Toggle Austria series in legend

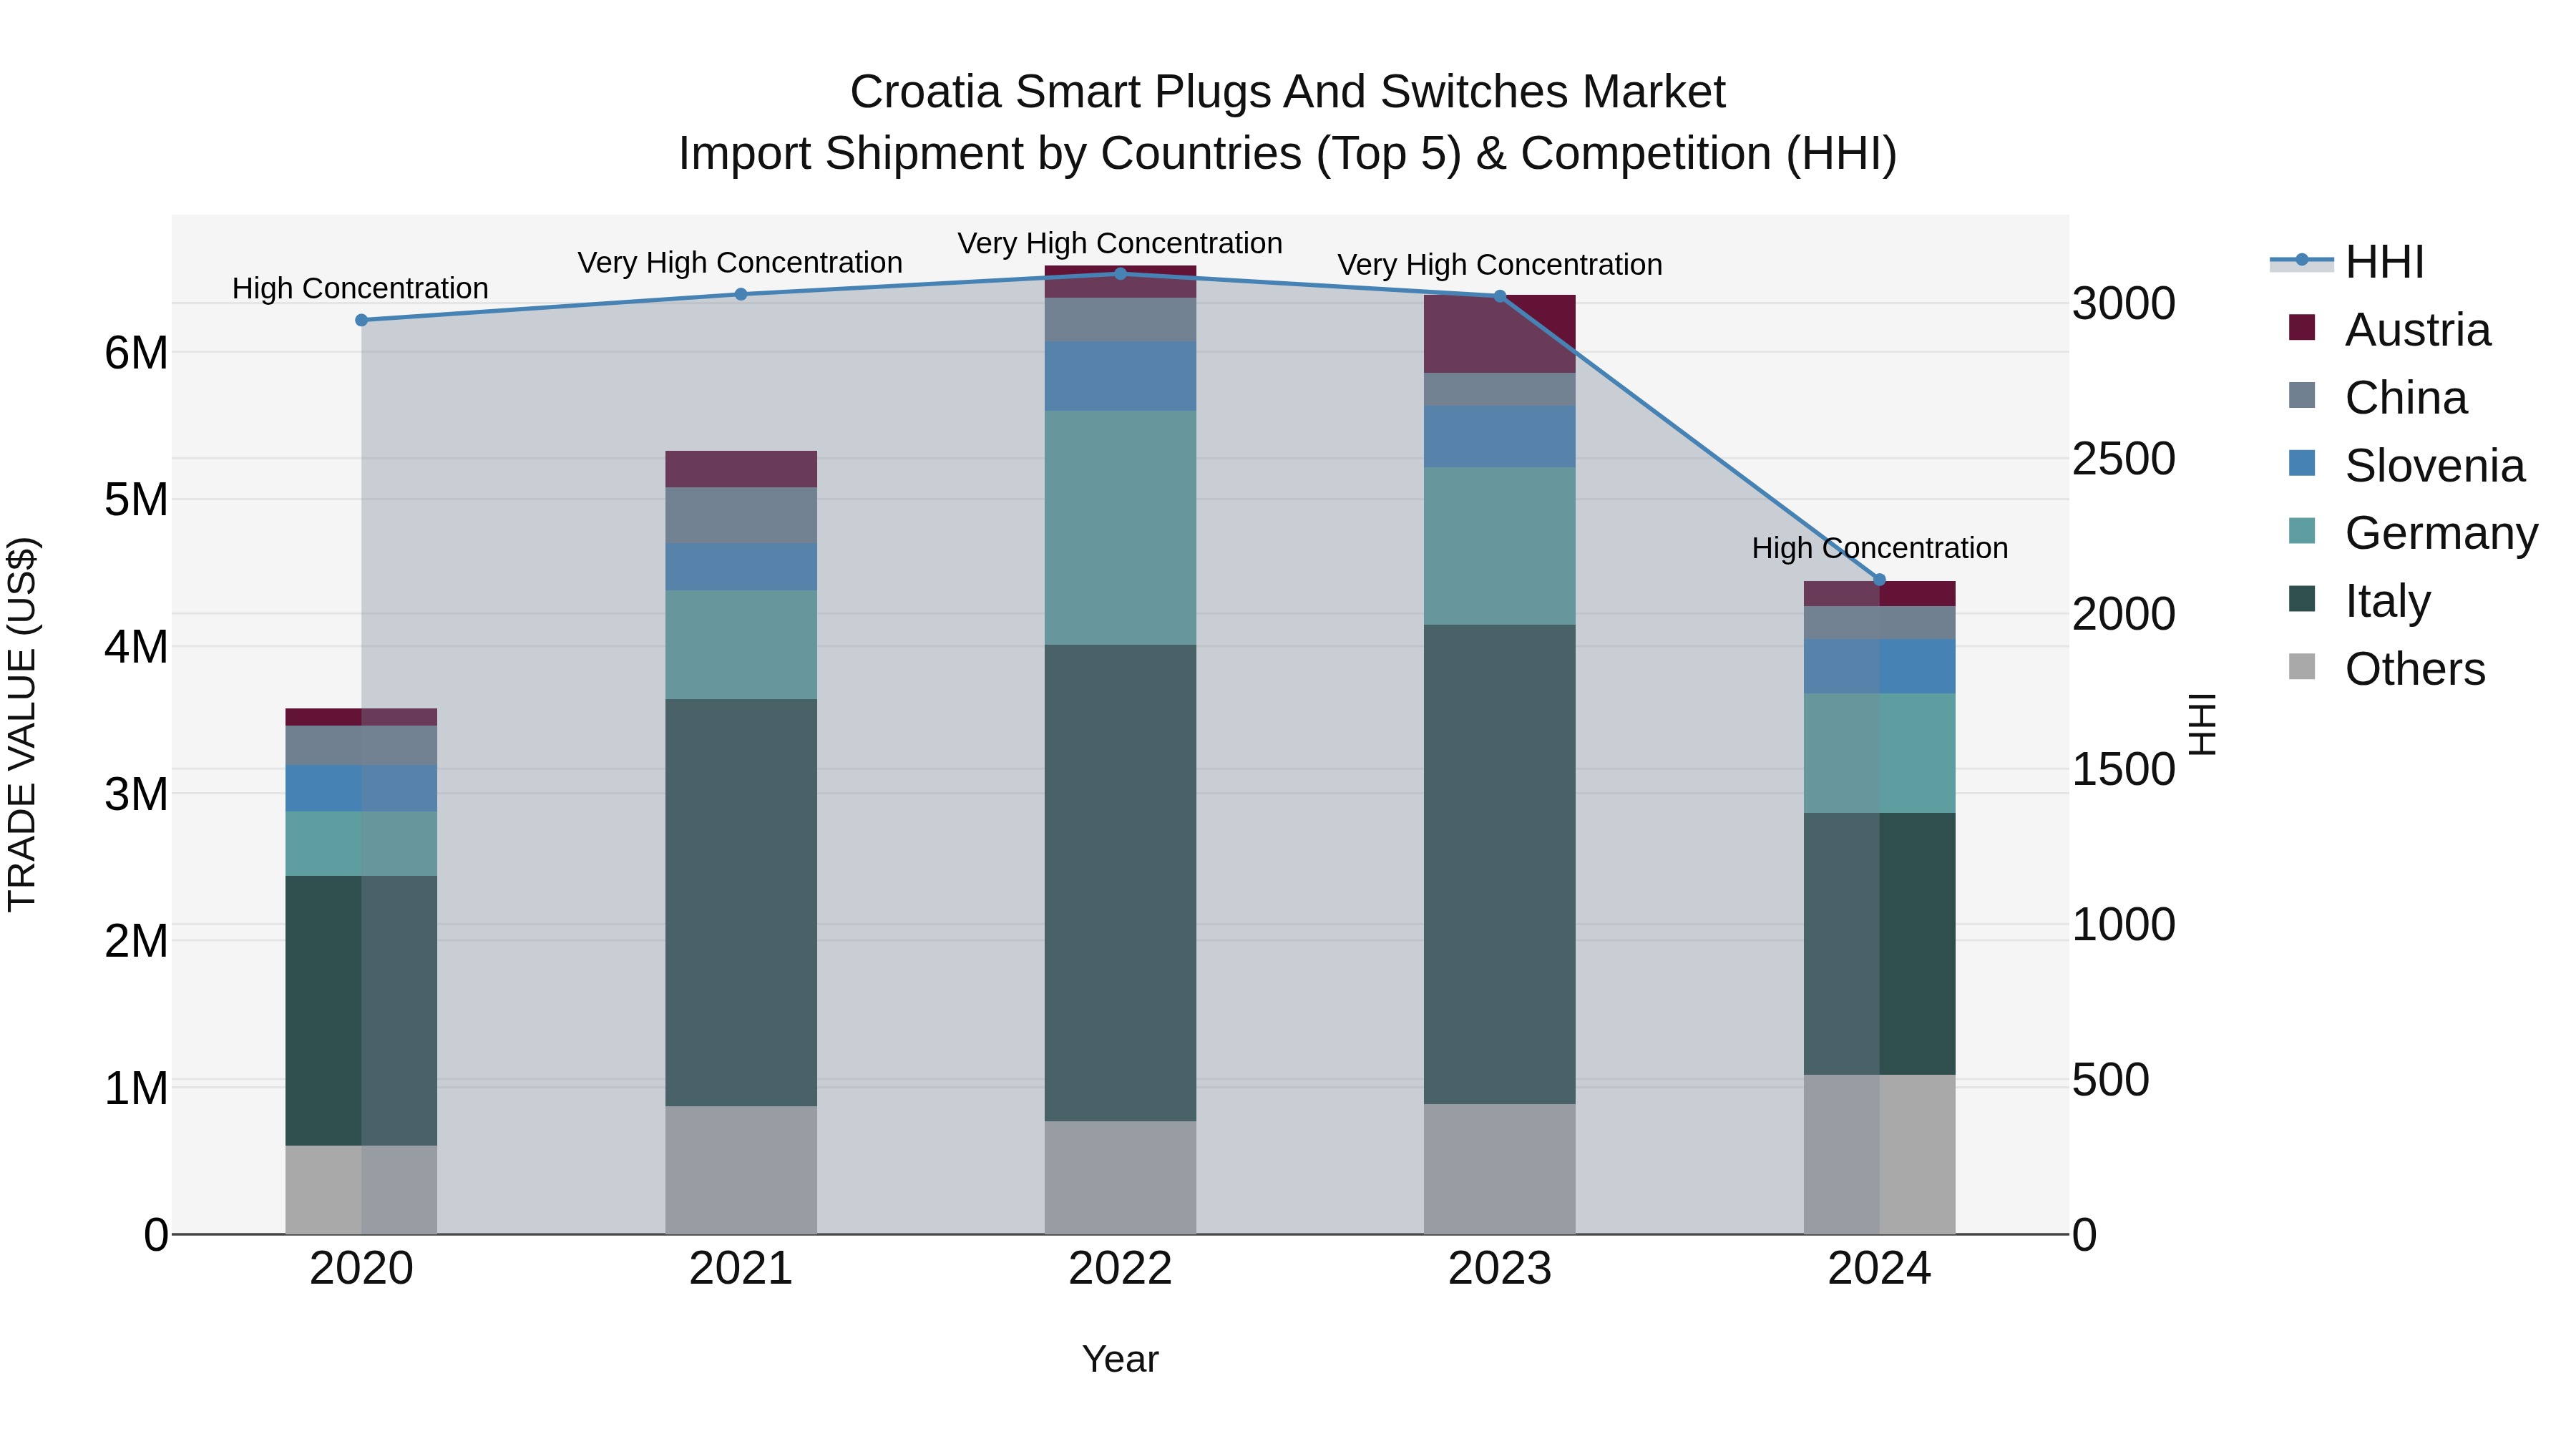2390,329
